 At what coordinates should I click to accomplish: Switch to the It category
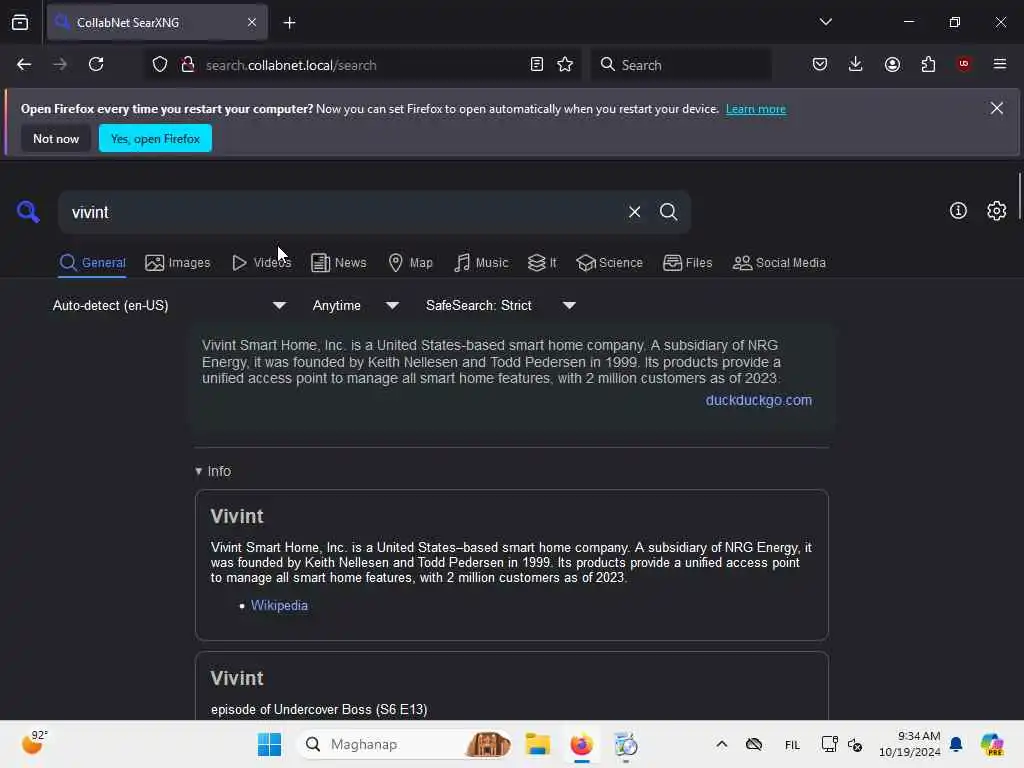[x=542, y=263]
